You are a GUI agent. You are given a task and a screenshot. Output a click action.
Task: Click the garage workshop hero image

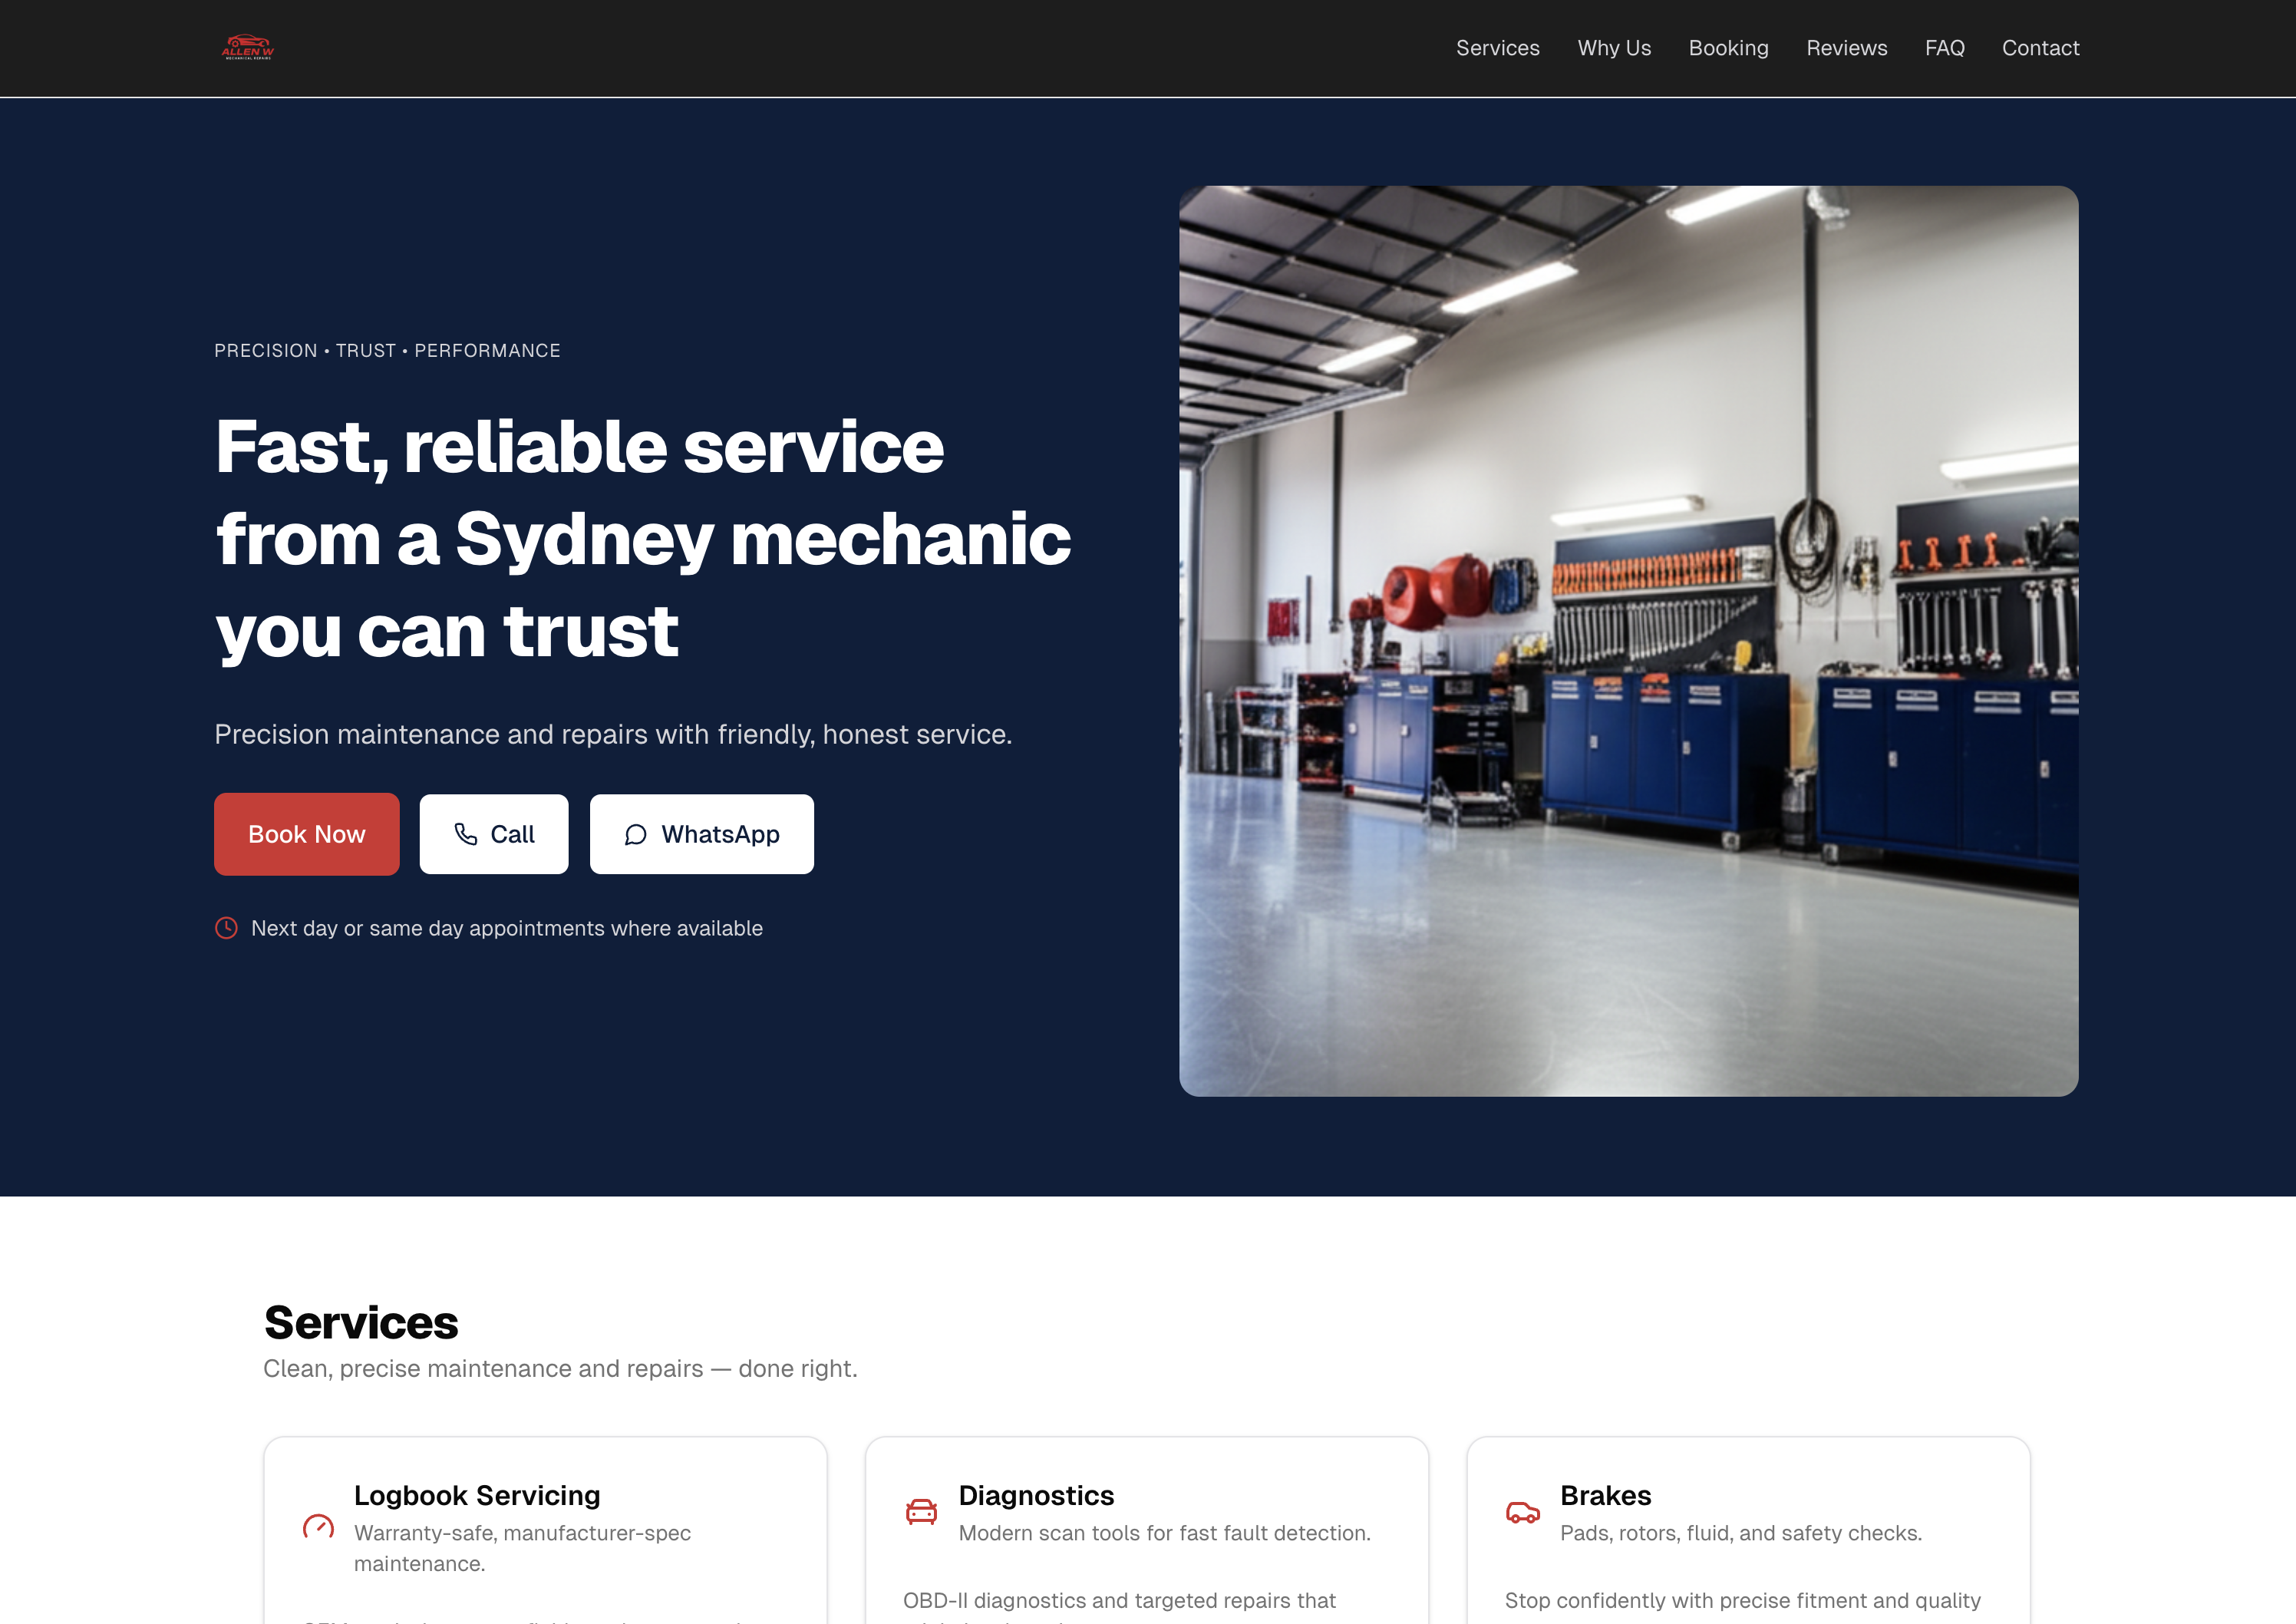click(1628, 641)
